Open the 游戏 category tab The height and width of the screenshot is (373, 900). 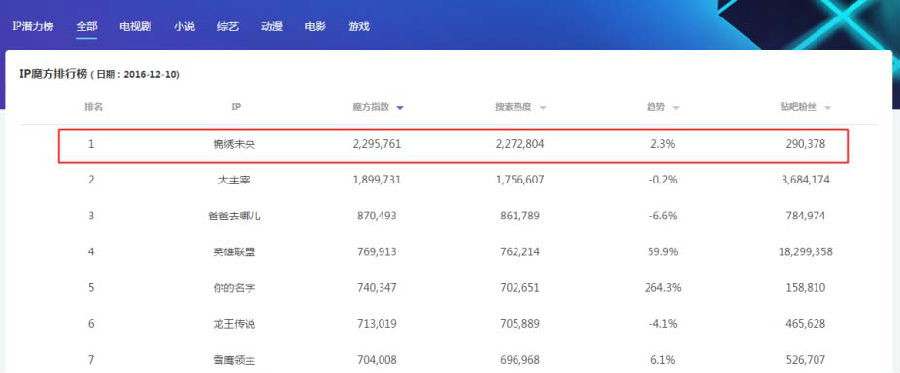(359, 26)
